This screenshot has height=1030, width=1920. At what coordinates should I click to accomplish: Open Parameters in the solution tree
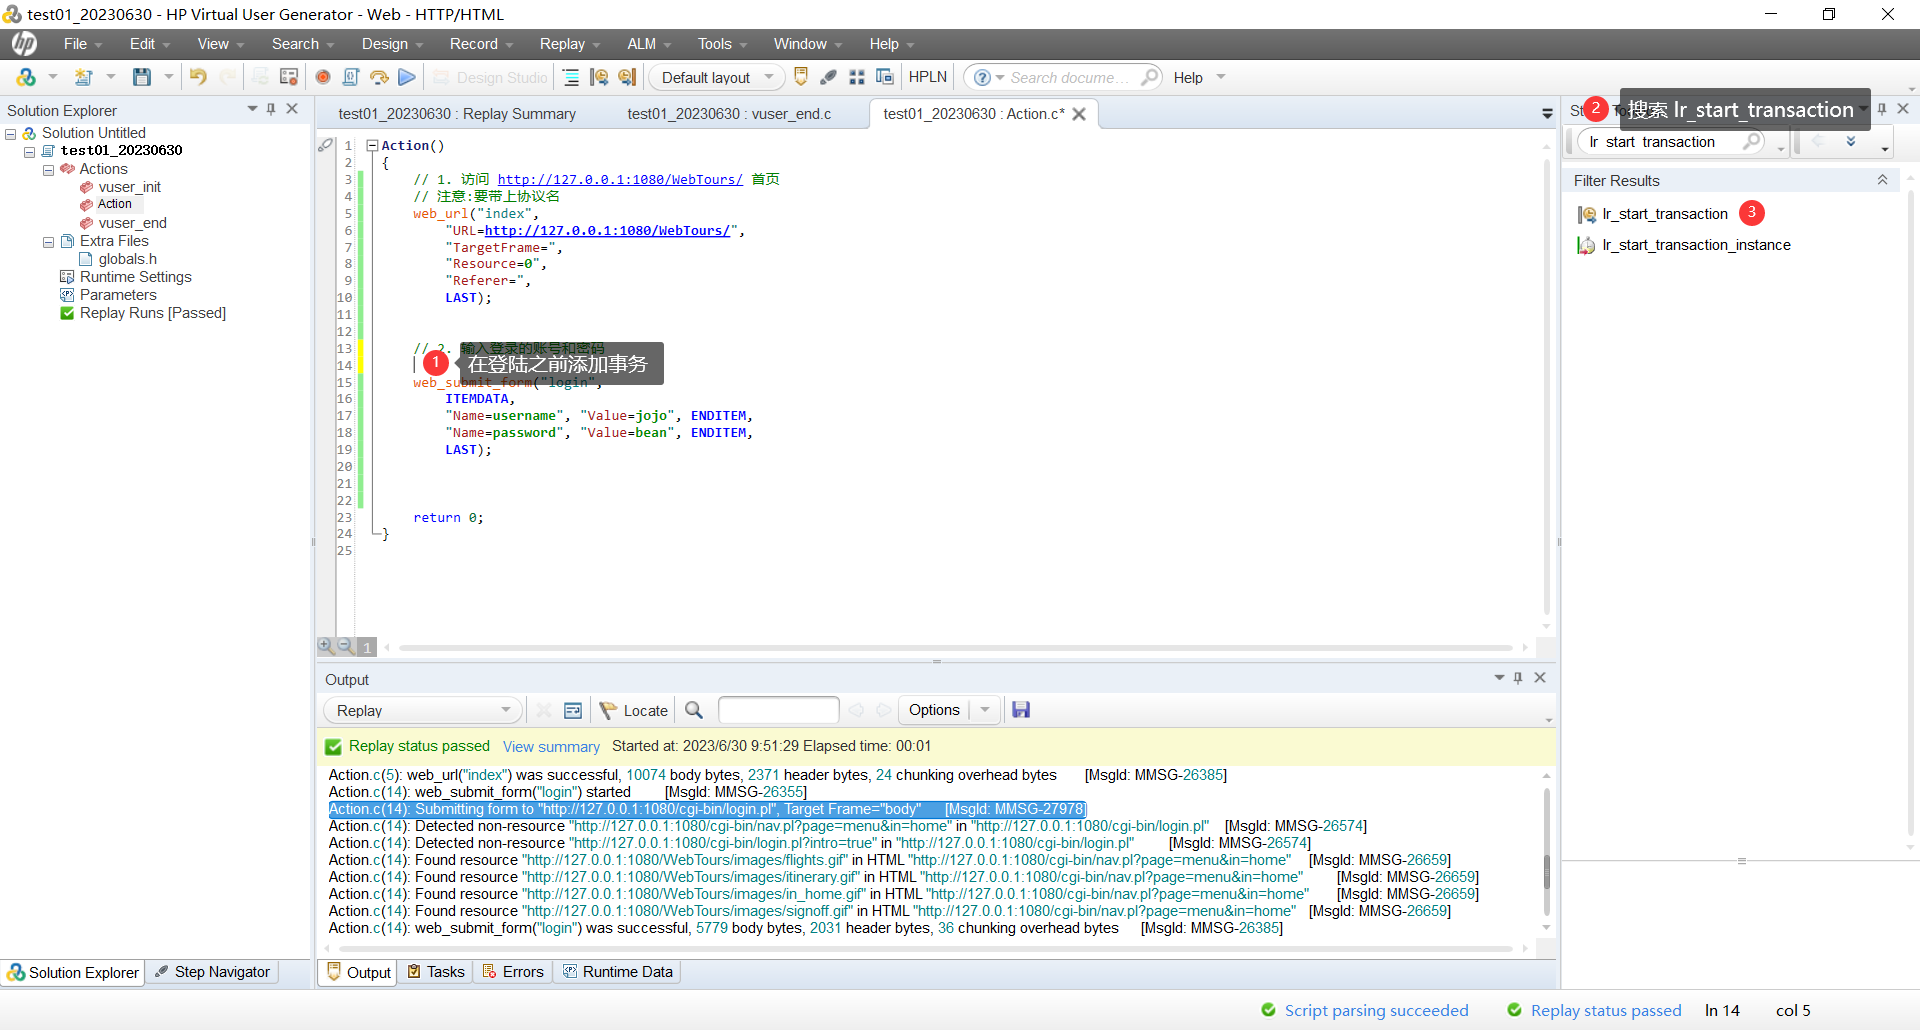point(118,295)
